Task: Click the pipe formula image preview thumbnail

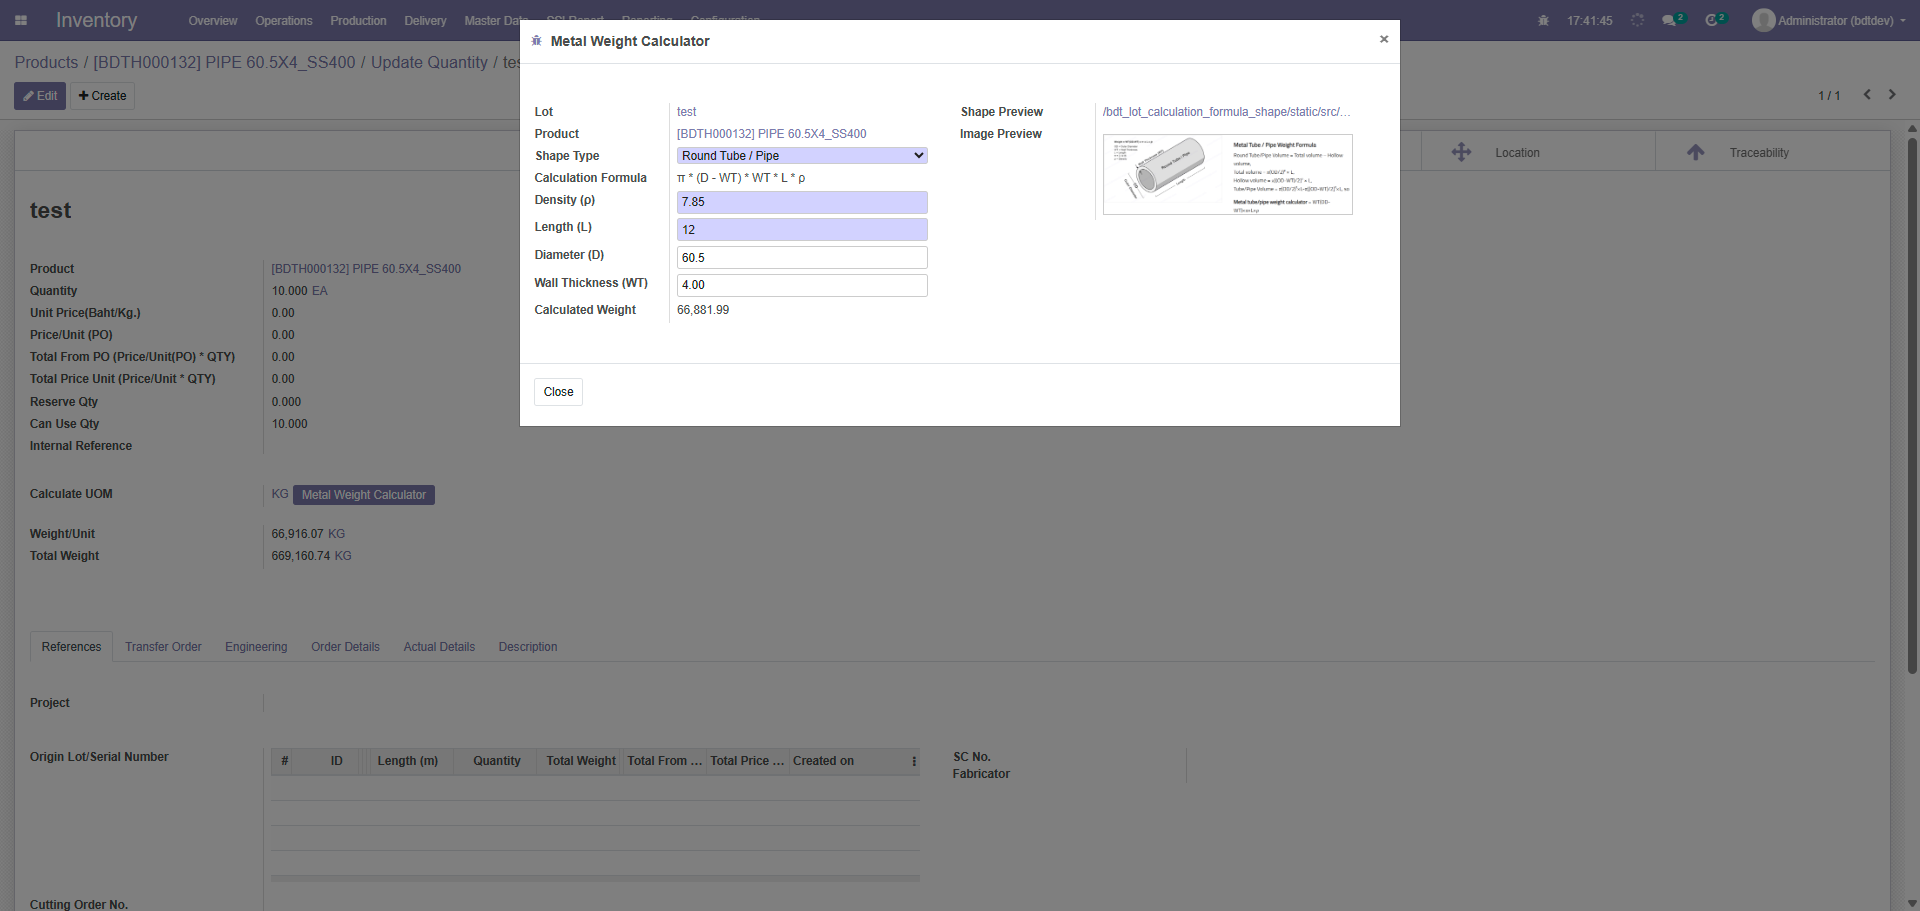Action: (1227, 175)
